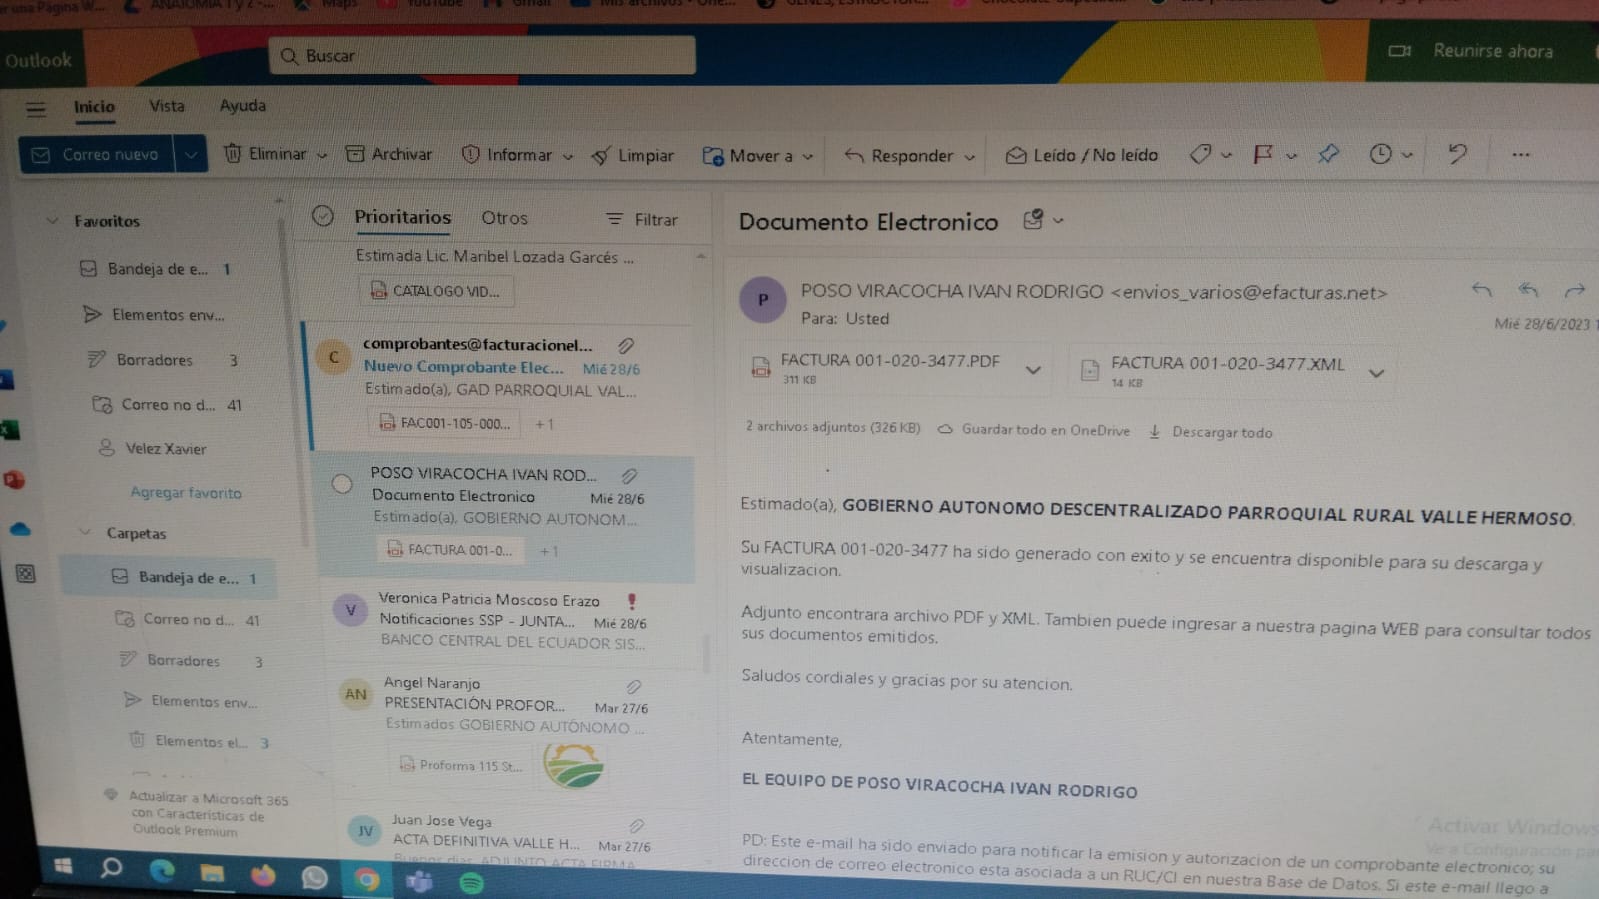Toggle the select-all messages circle
Screen dimensions: 1599x899
pyautogui.click(x=322, y=216)
